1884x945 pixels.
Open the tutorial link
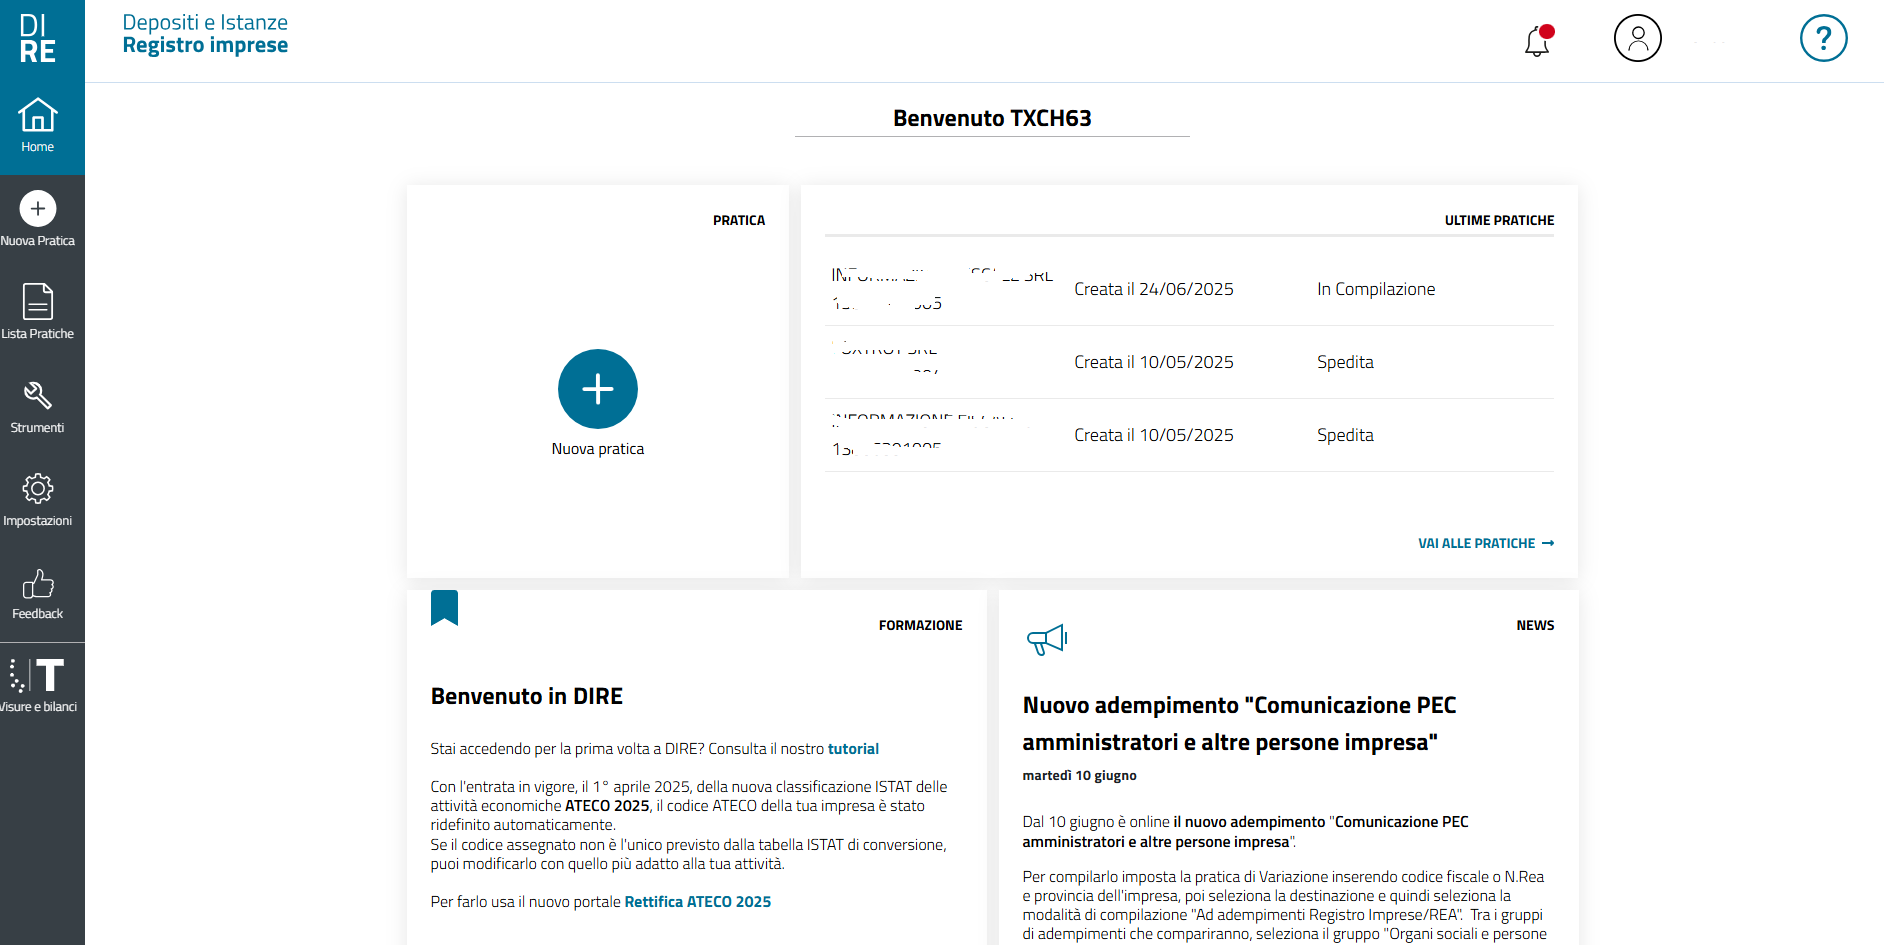853,749
